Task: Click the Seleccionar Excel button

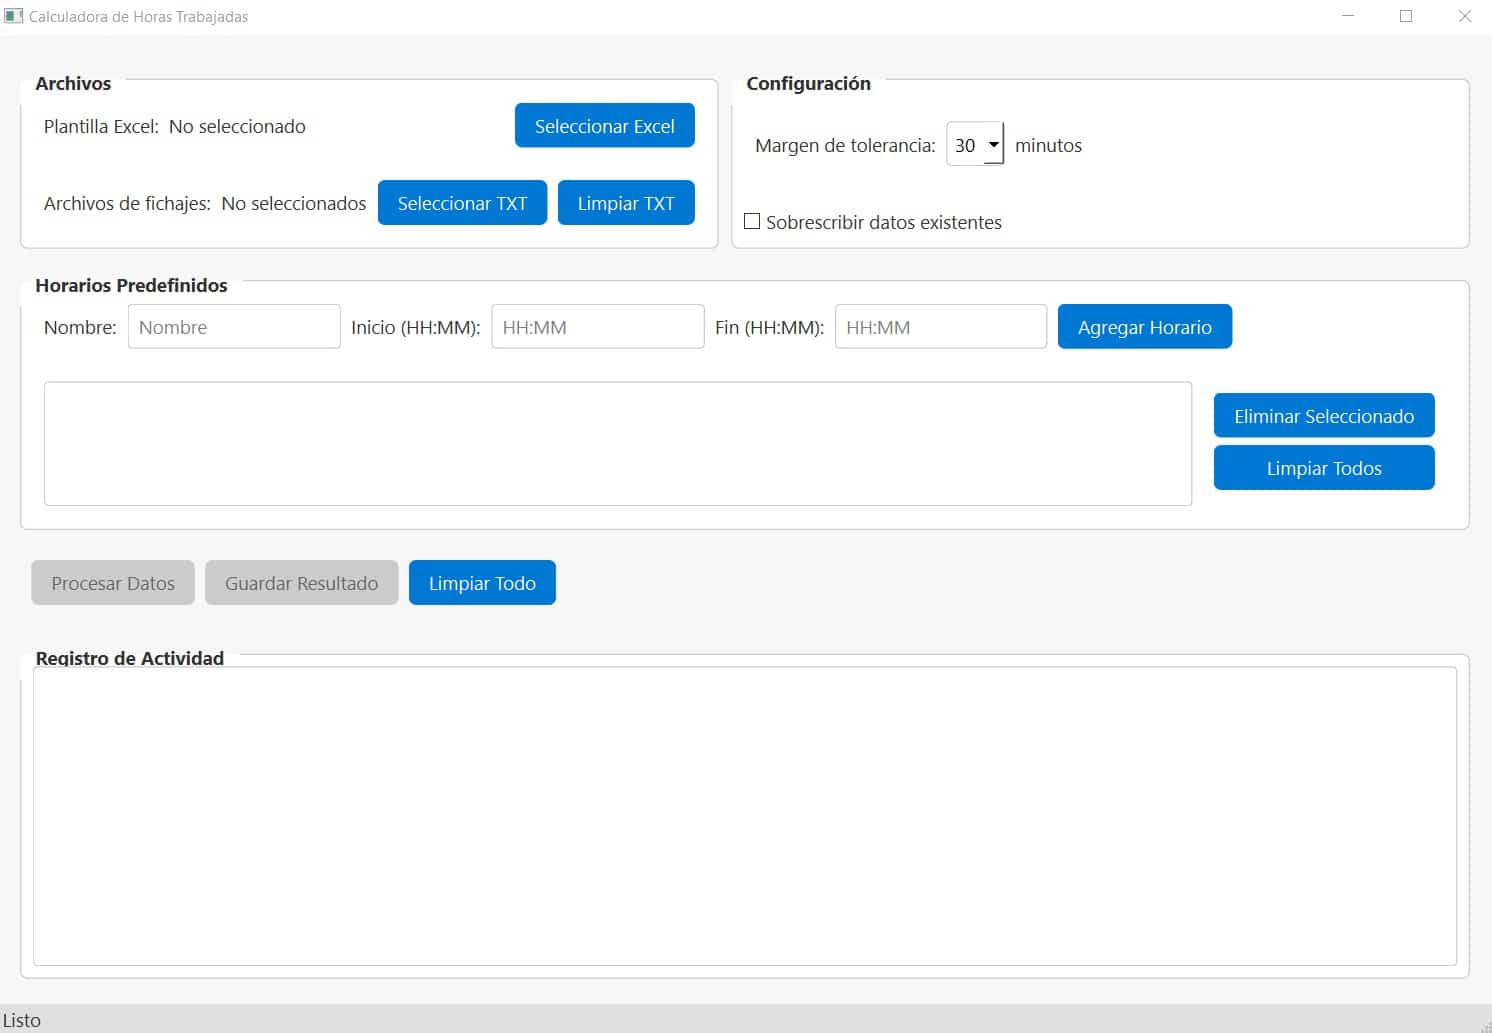Action: click(604, 125)
